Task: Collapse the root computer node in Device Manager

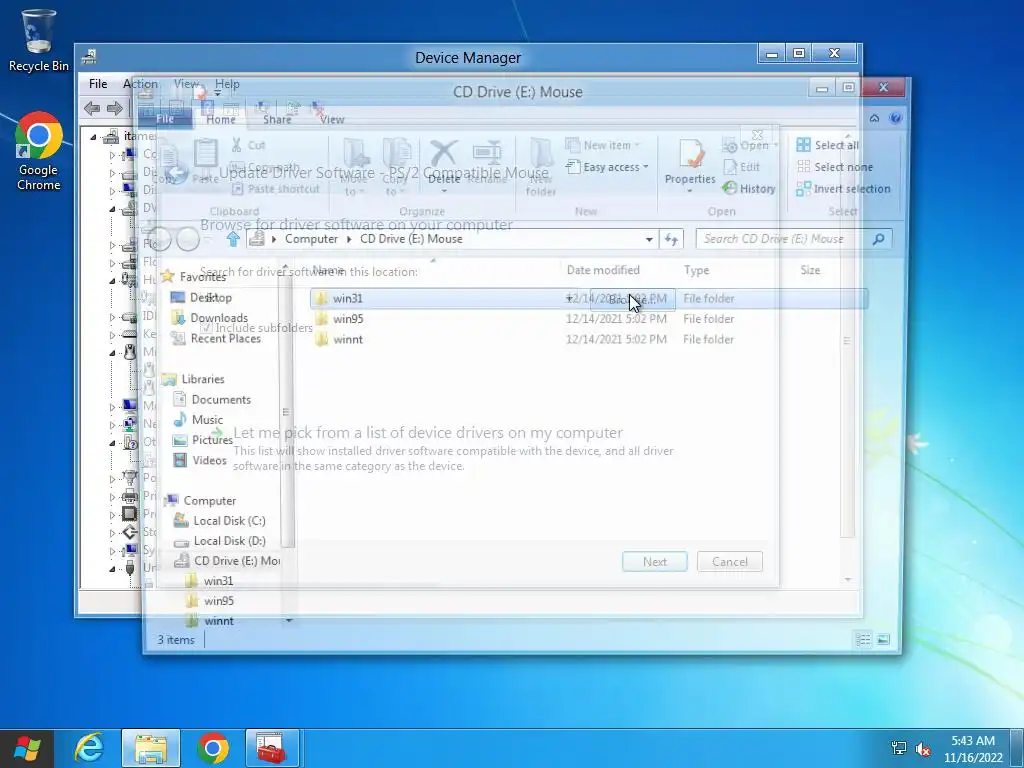Action: pyautogui.click(x=93, y=137)
